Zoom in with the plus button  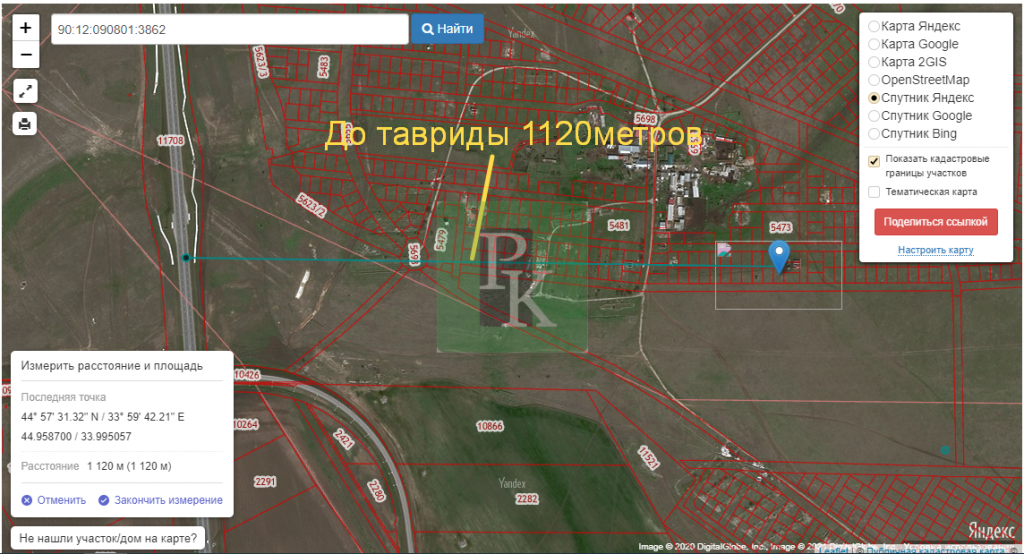tap(26, 28)
